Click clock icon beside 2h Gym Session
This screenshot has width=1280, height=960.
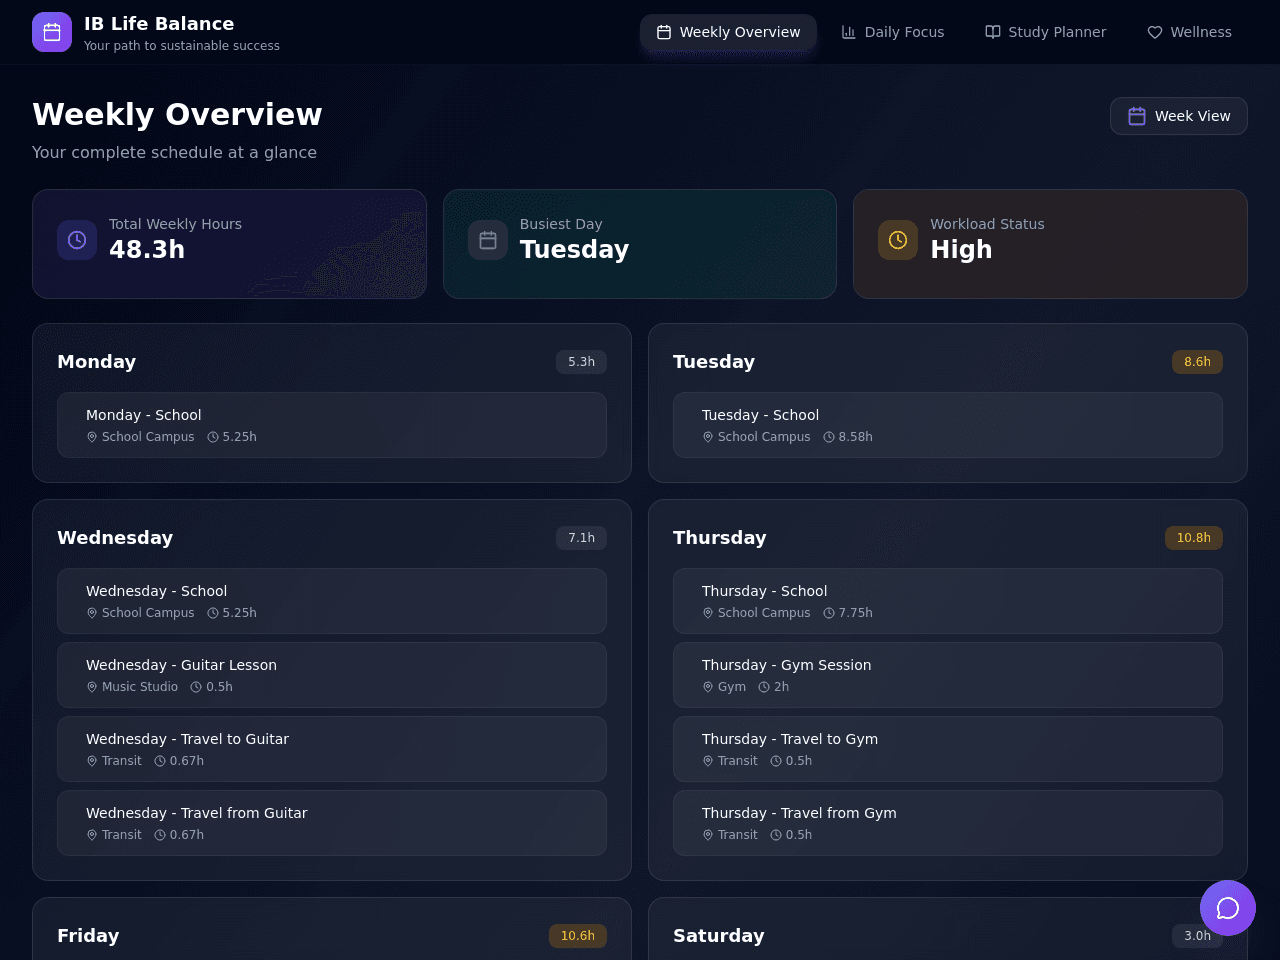[x=764, y=687]
